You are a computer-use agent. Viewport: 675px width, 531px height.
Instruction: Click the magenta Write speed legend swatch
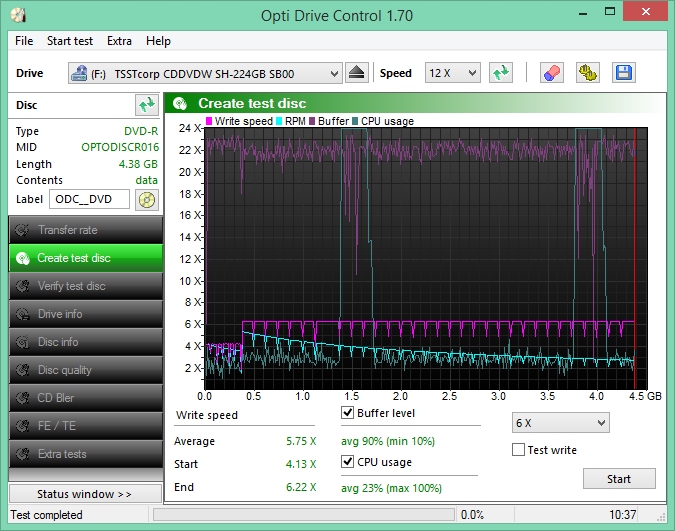coord(209,121)
